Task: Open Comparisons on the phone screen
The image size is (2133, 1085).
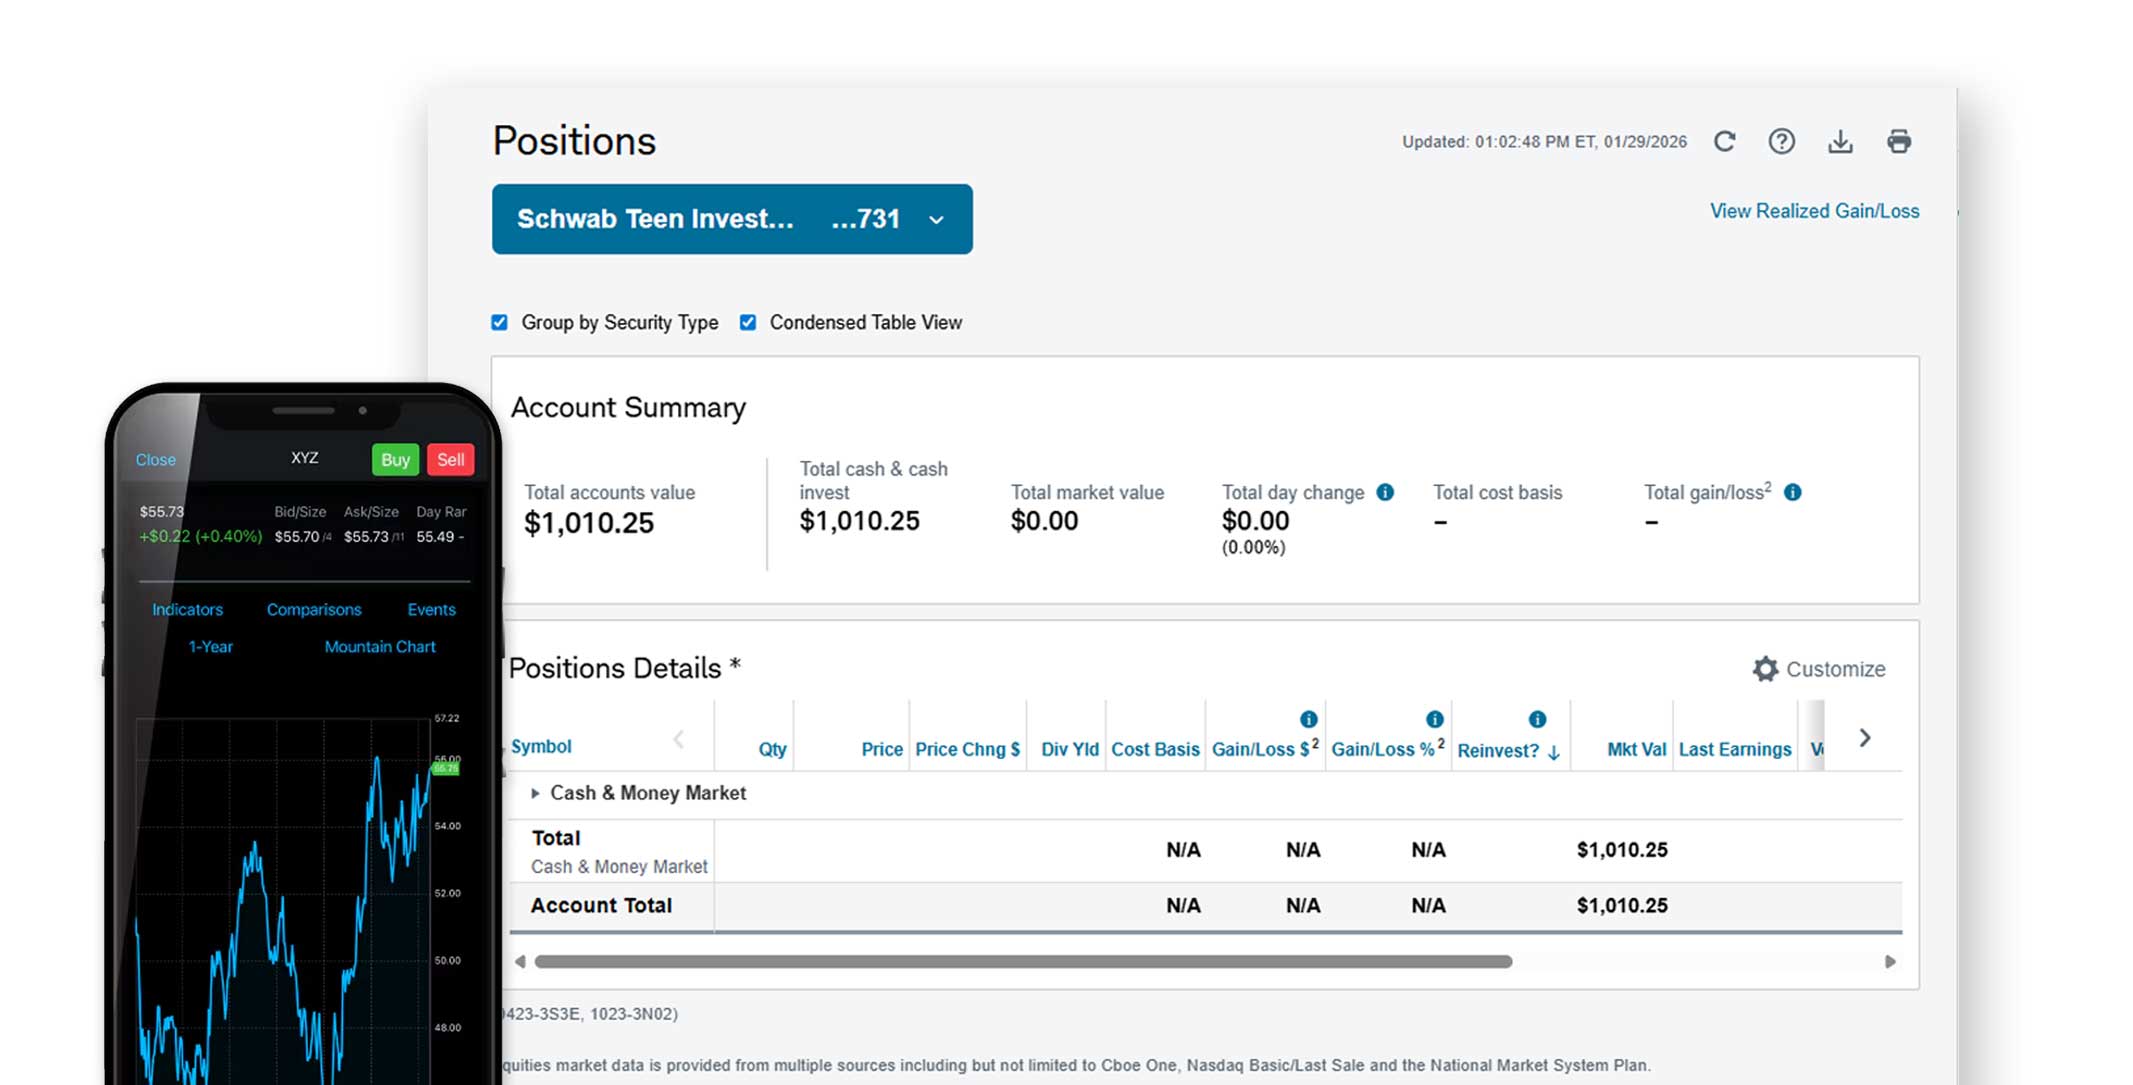Action: coord(313,609)
